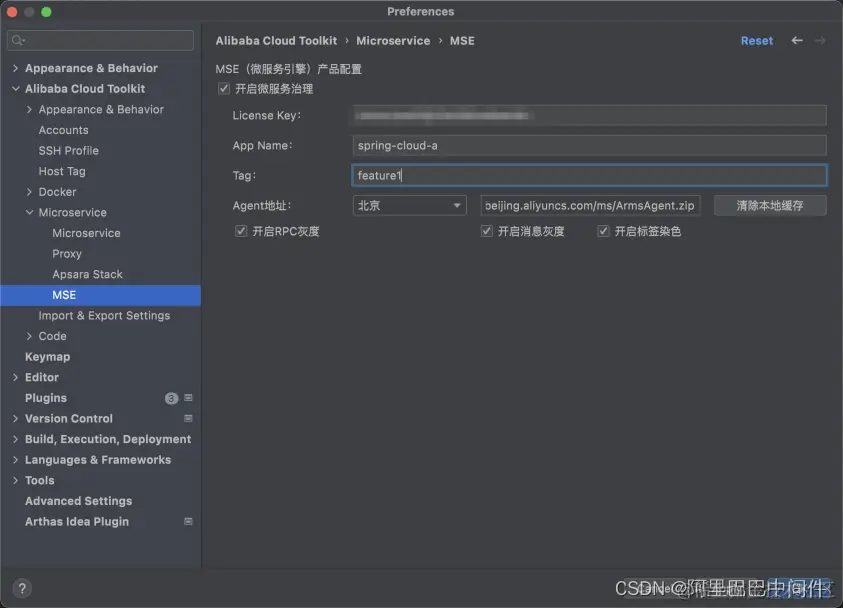Select the Microservice child item
The width and height of the screenshot is (843, 608).
(x=86, y=233)
